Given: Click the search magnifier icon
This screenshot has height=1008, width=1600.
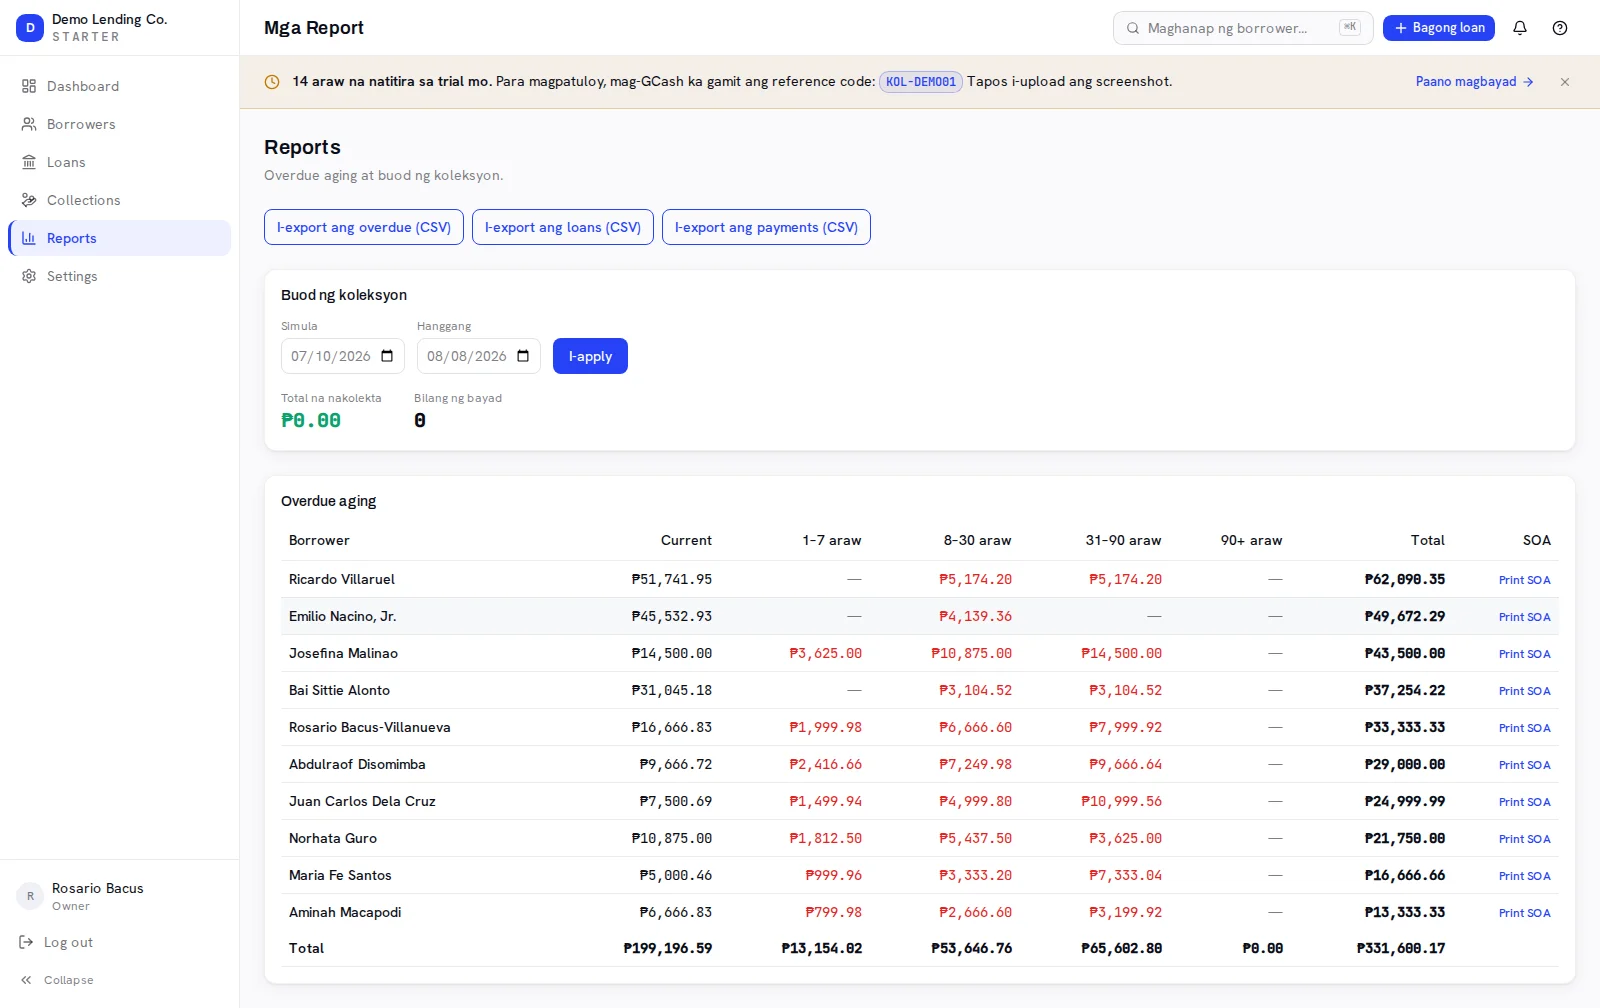Looking at the screenshot, I should point(1133,28).
